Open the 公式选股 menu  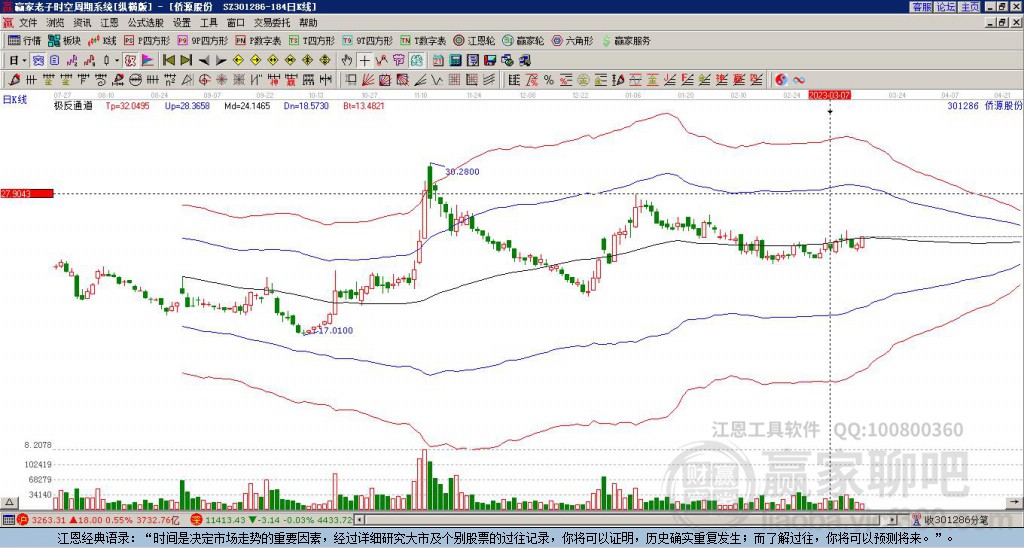(146, 23)
